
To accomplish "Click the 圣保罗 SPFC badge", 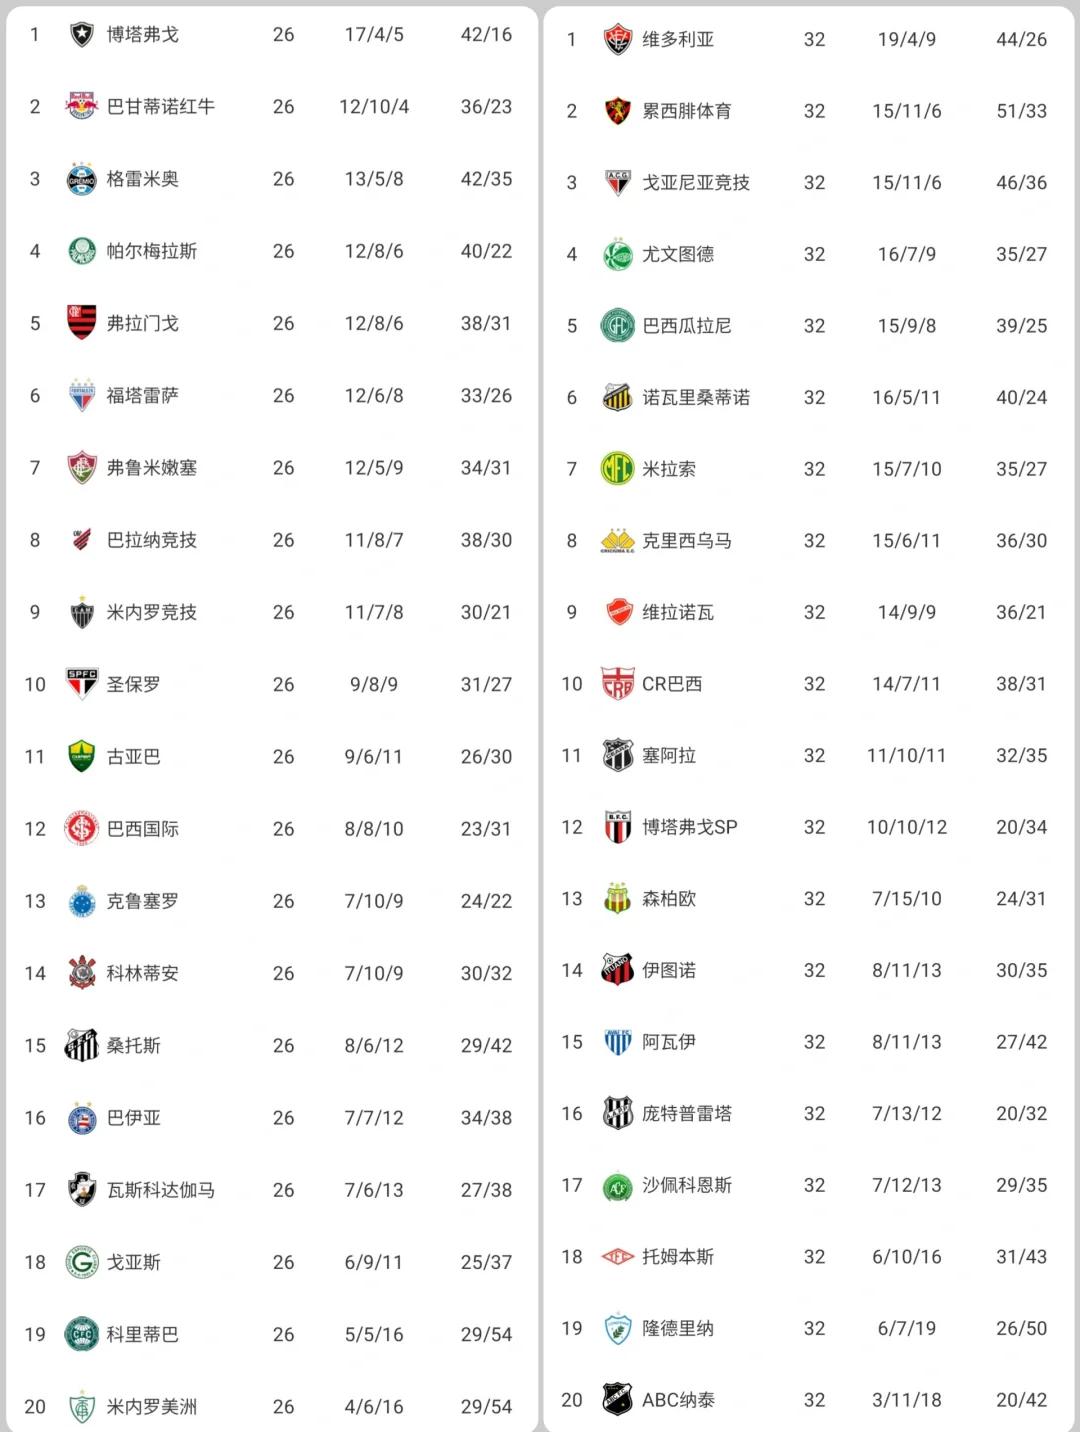I will [x=82, y=684].
